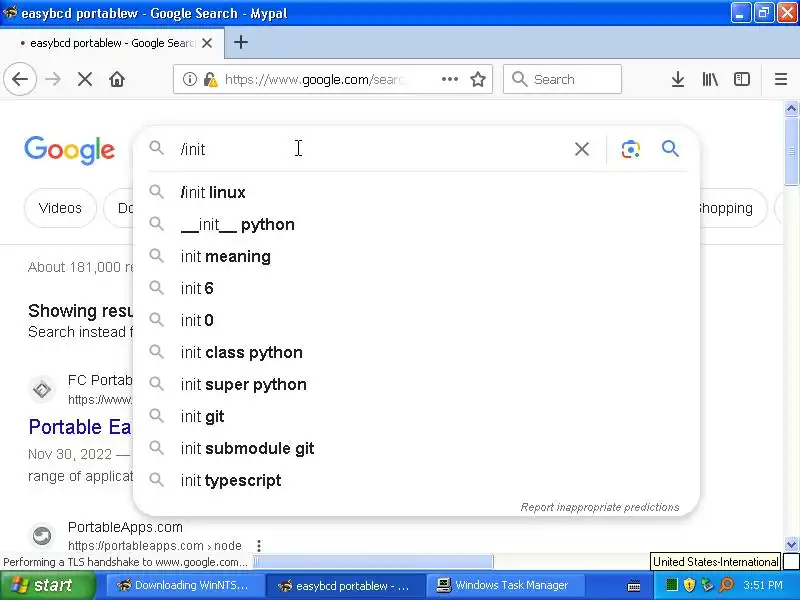This screenshot has height=600, width=800.
Task: Click the vertical scrollbar up arrow
Action: click(791, 108)
